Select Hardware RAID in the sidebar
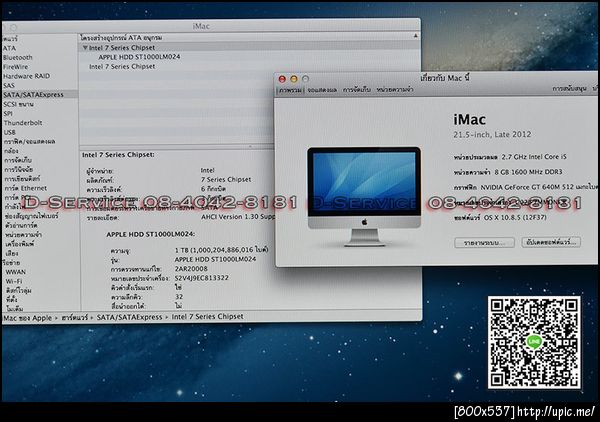Image resolution: width=600 pixels, height=422 pixels. pyautogui.click(x=26, y=76)
